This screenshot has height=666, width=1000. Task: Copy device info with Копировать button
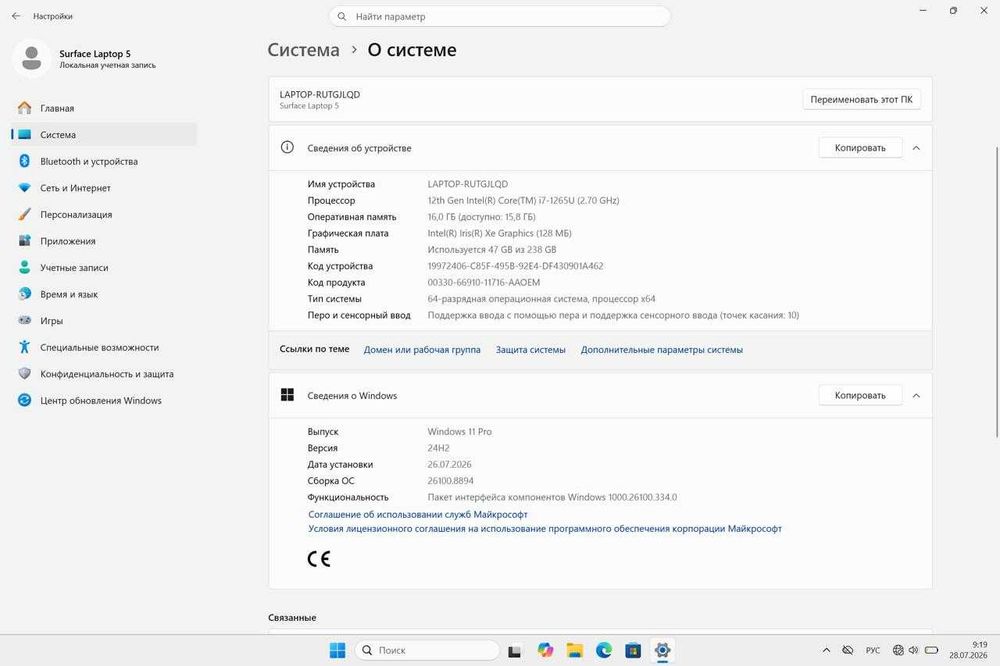860,147
